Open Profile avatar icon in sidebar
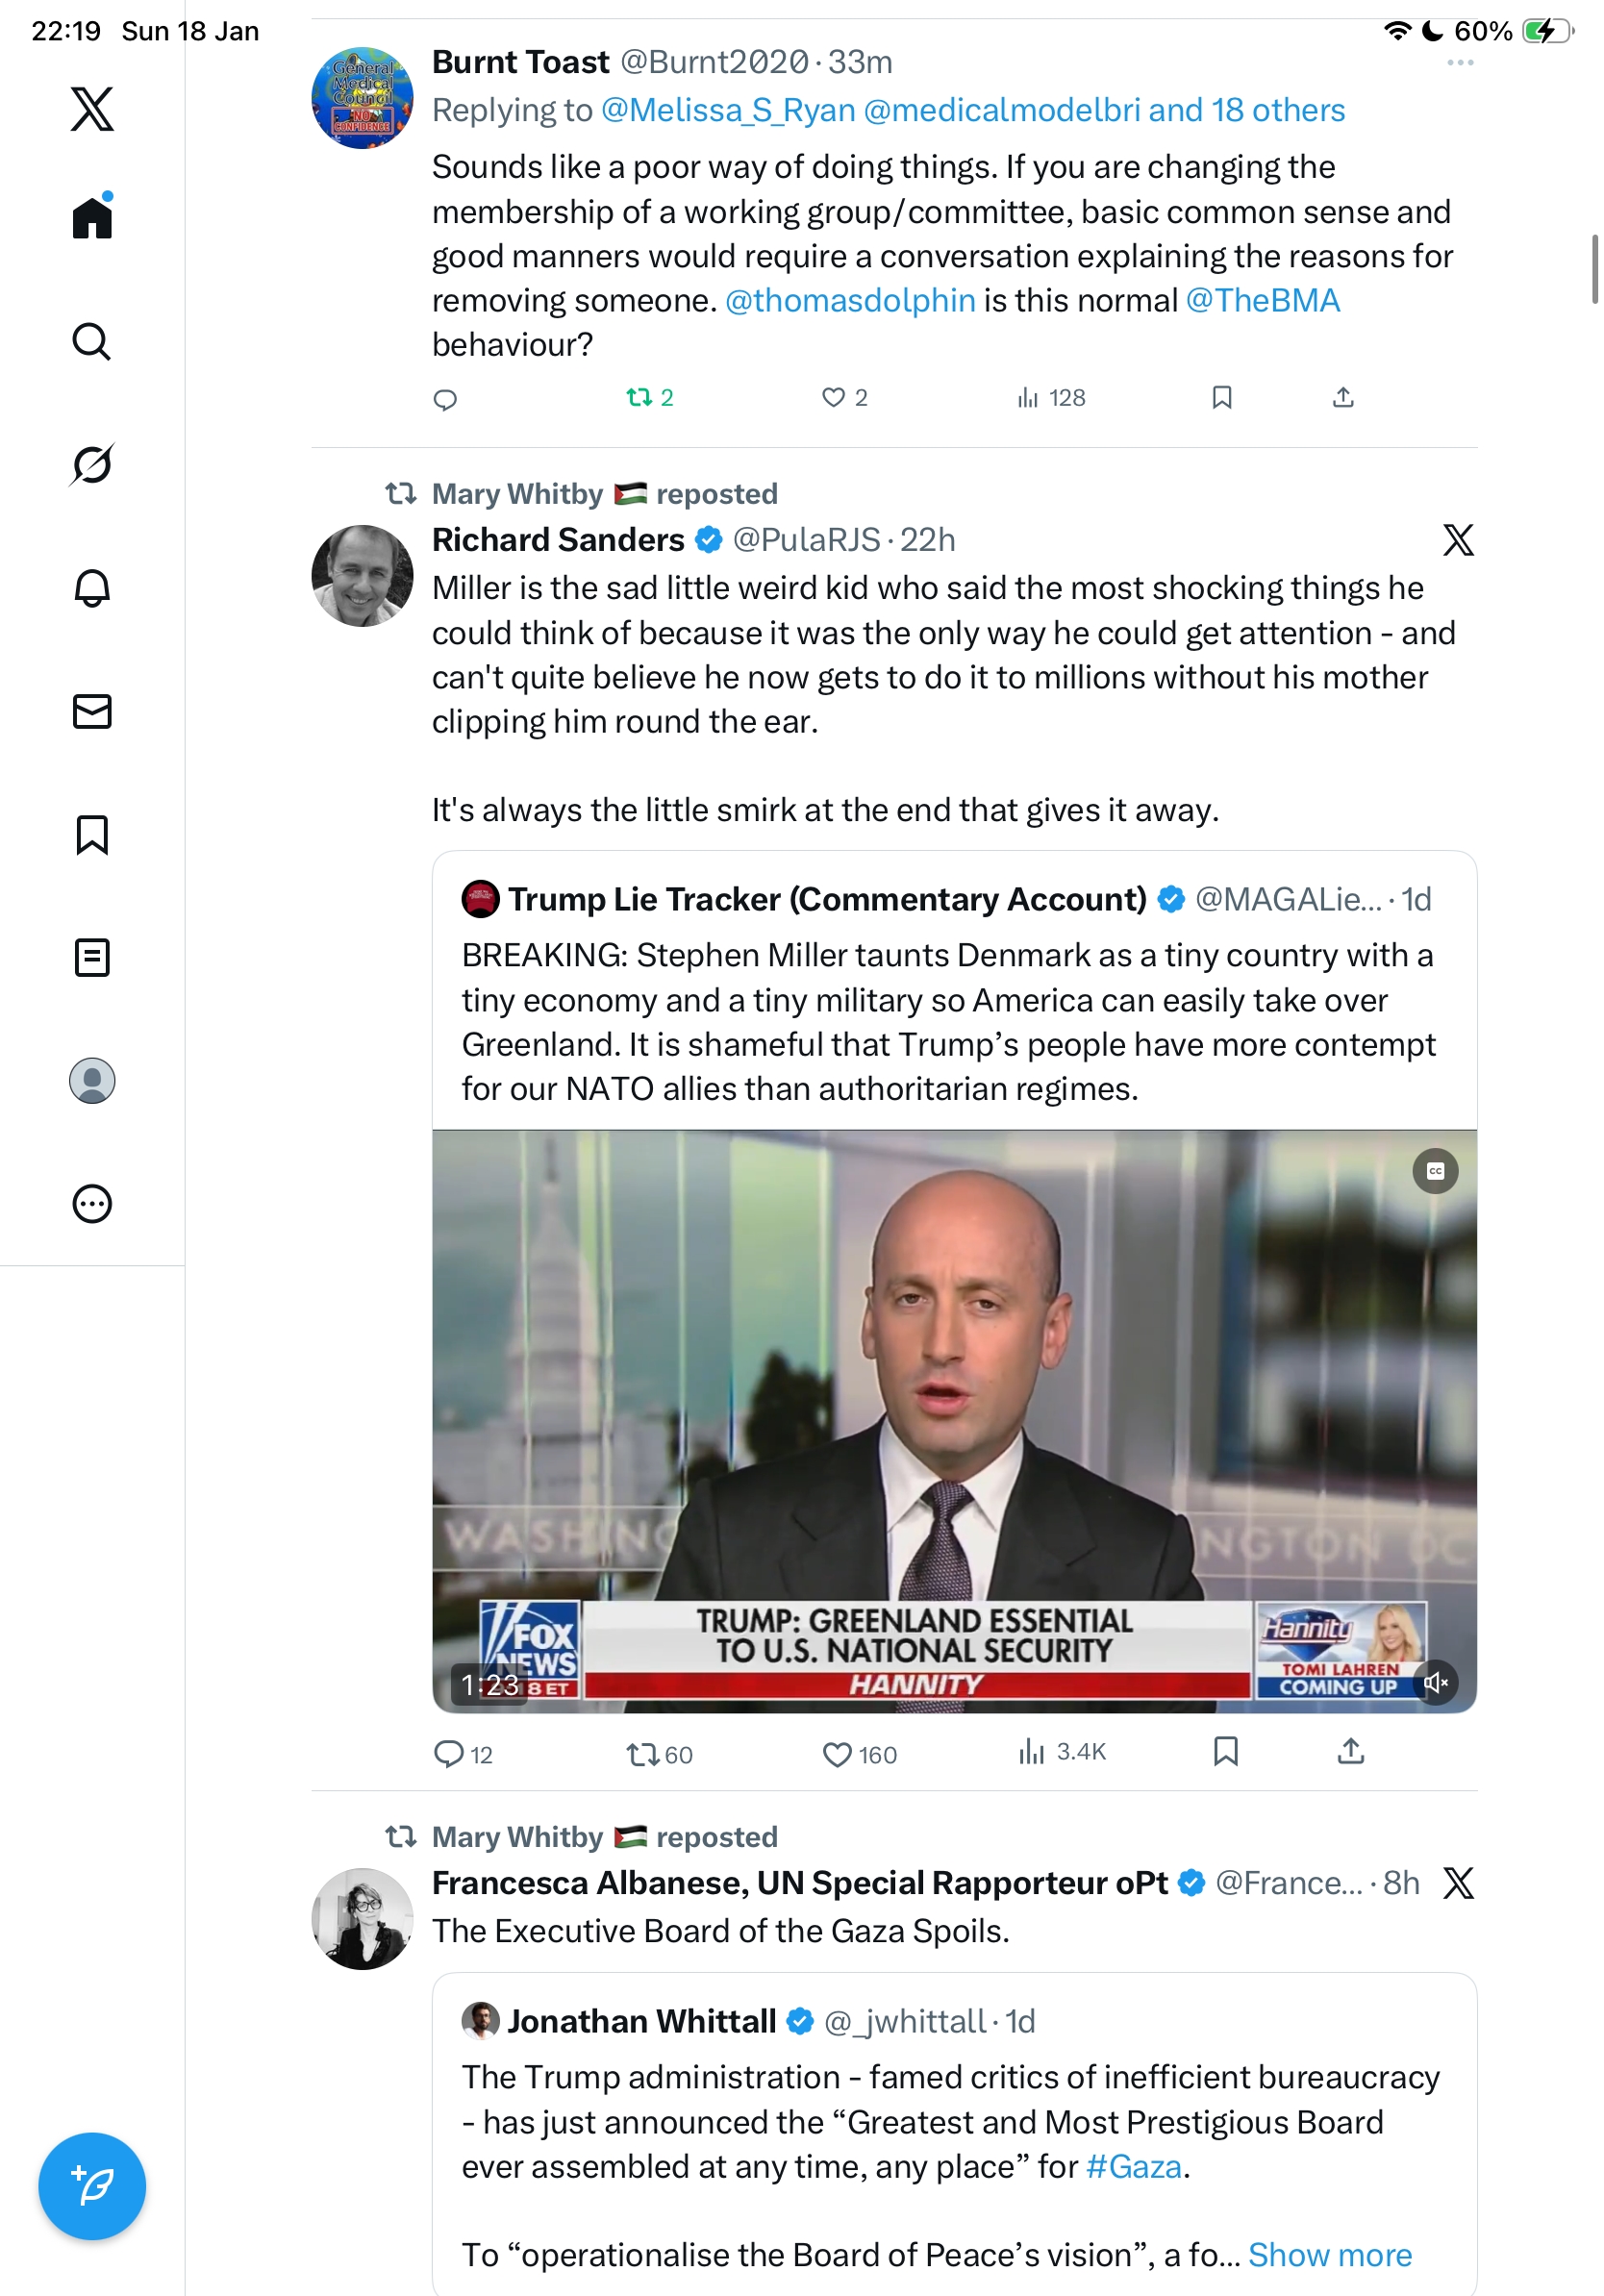 click(92, 1080)
